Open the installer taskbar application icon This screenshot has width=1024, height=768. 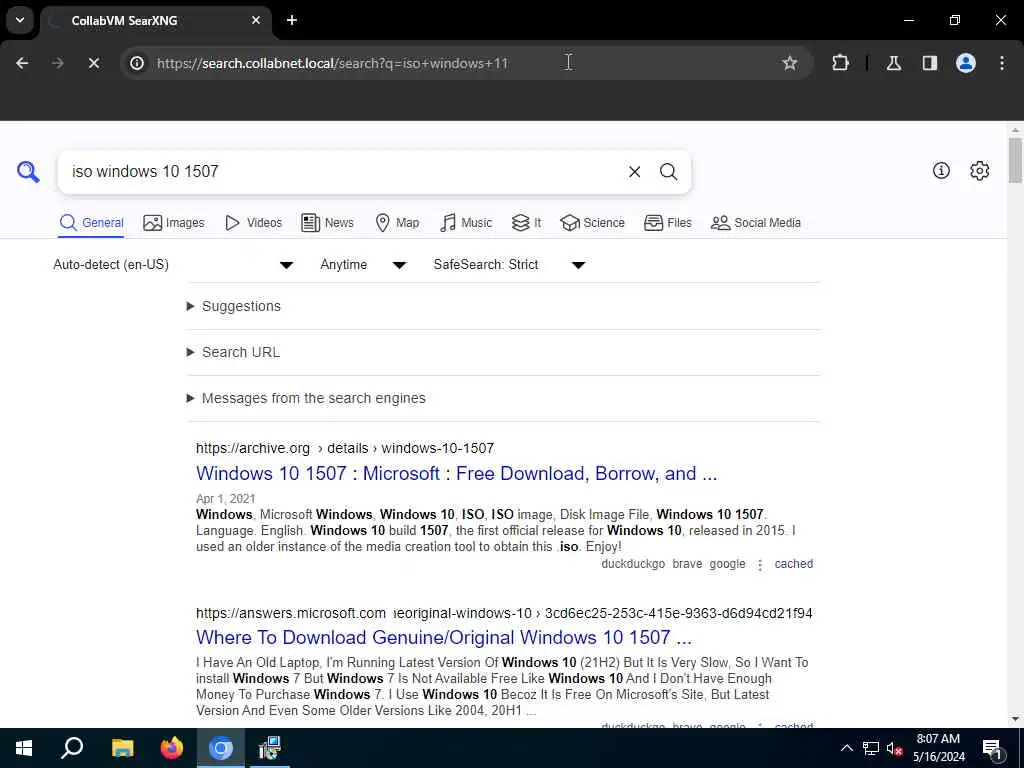pyautogui.click(x=269, y=748)
